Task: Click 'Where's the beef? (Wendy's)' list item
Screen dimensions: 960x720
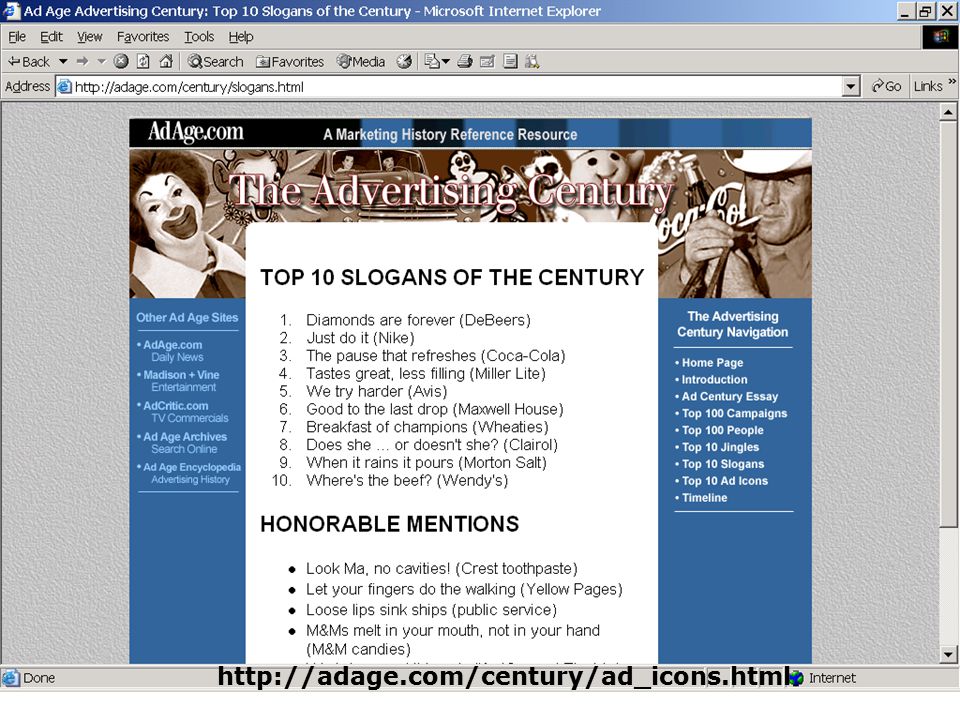Action: click(x=407, y=481)
